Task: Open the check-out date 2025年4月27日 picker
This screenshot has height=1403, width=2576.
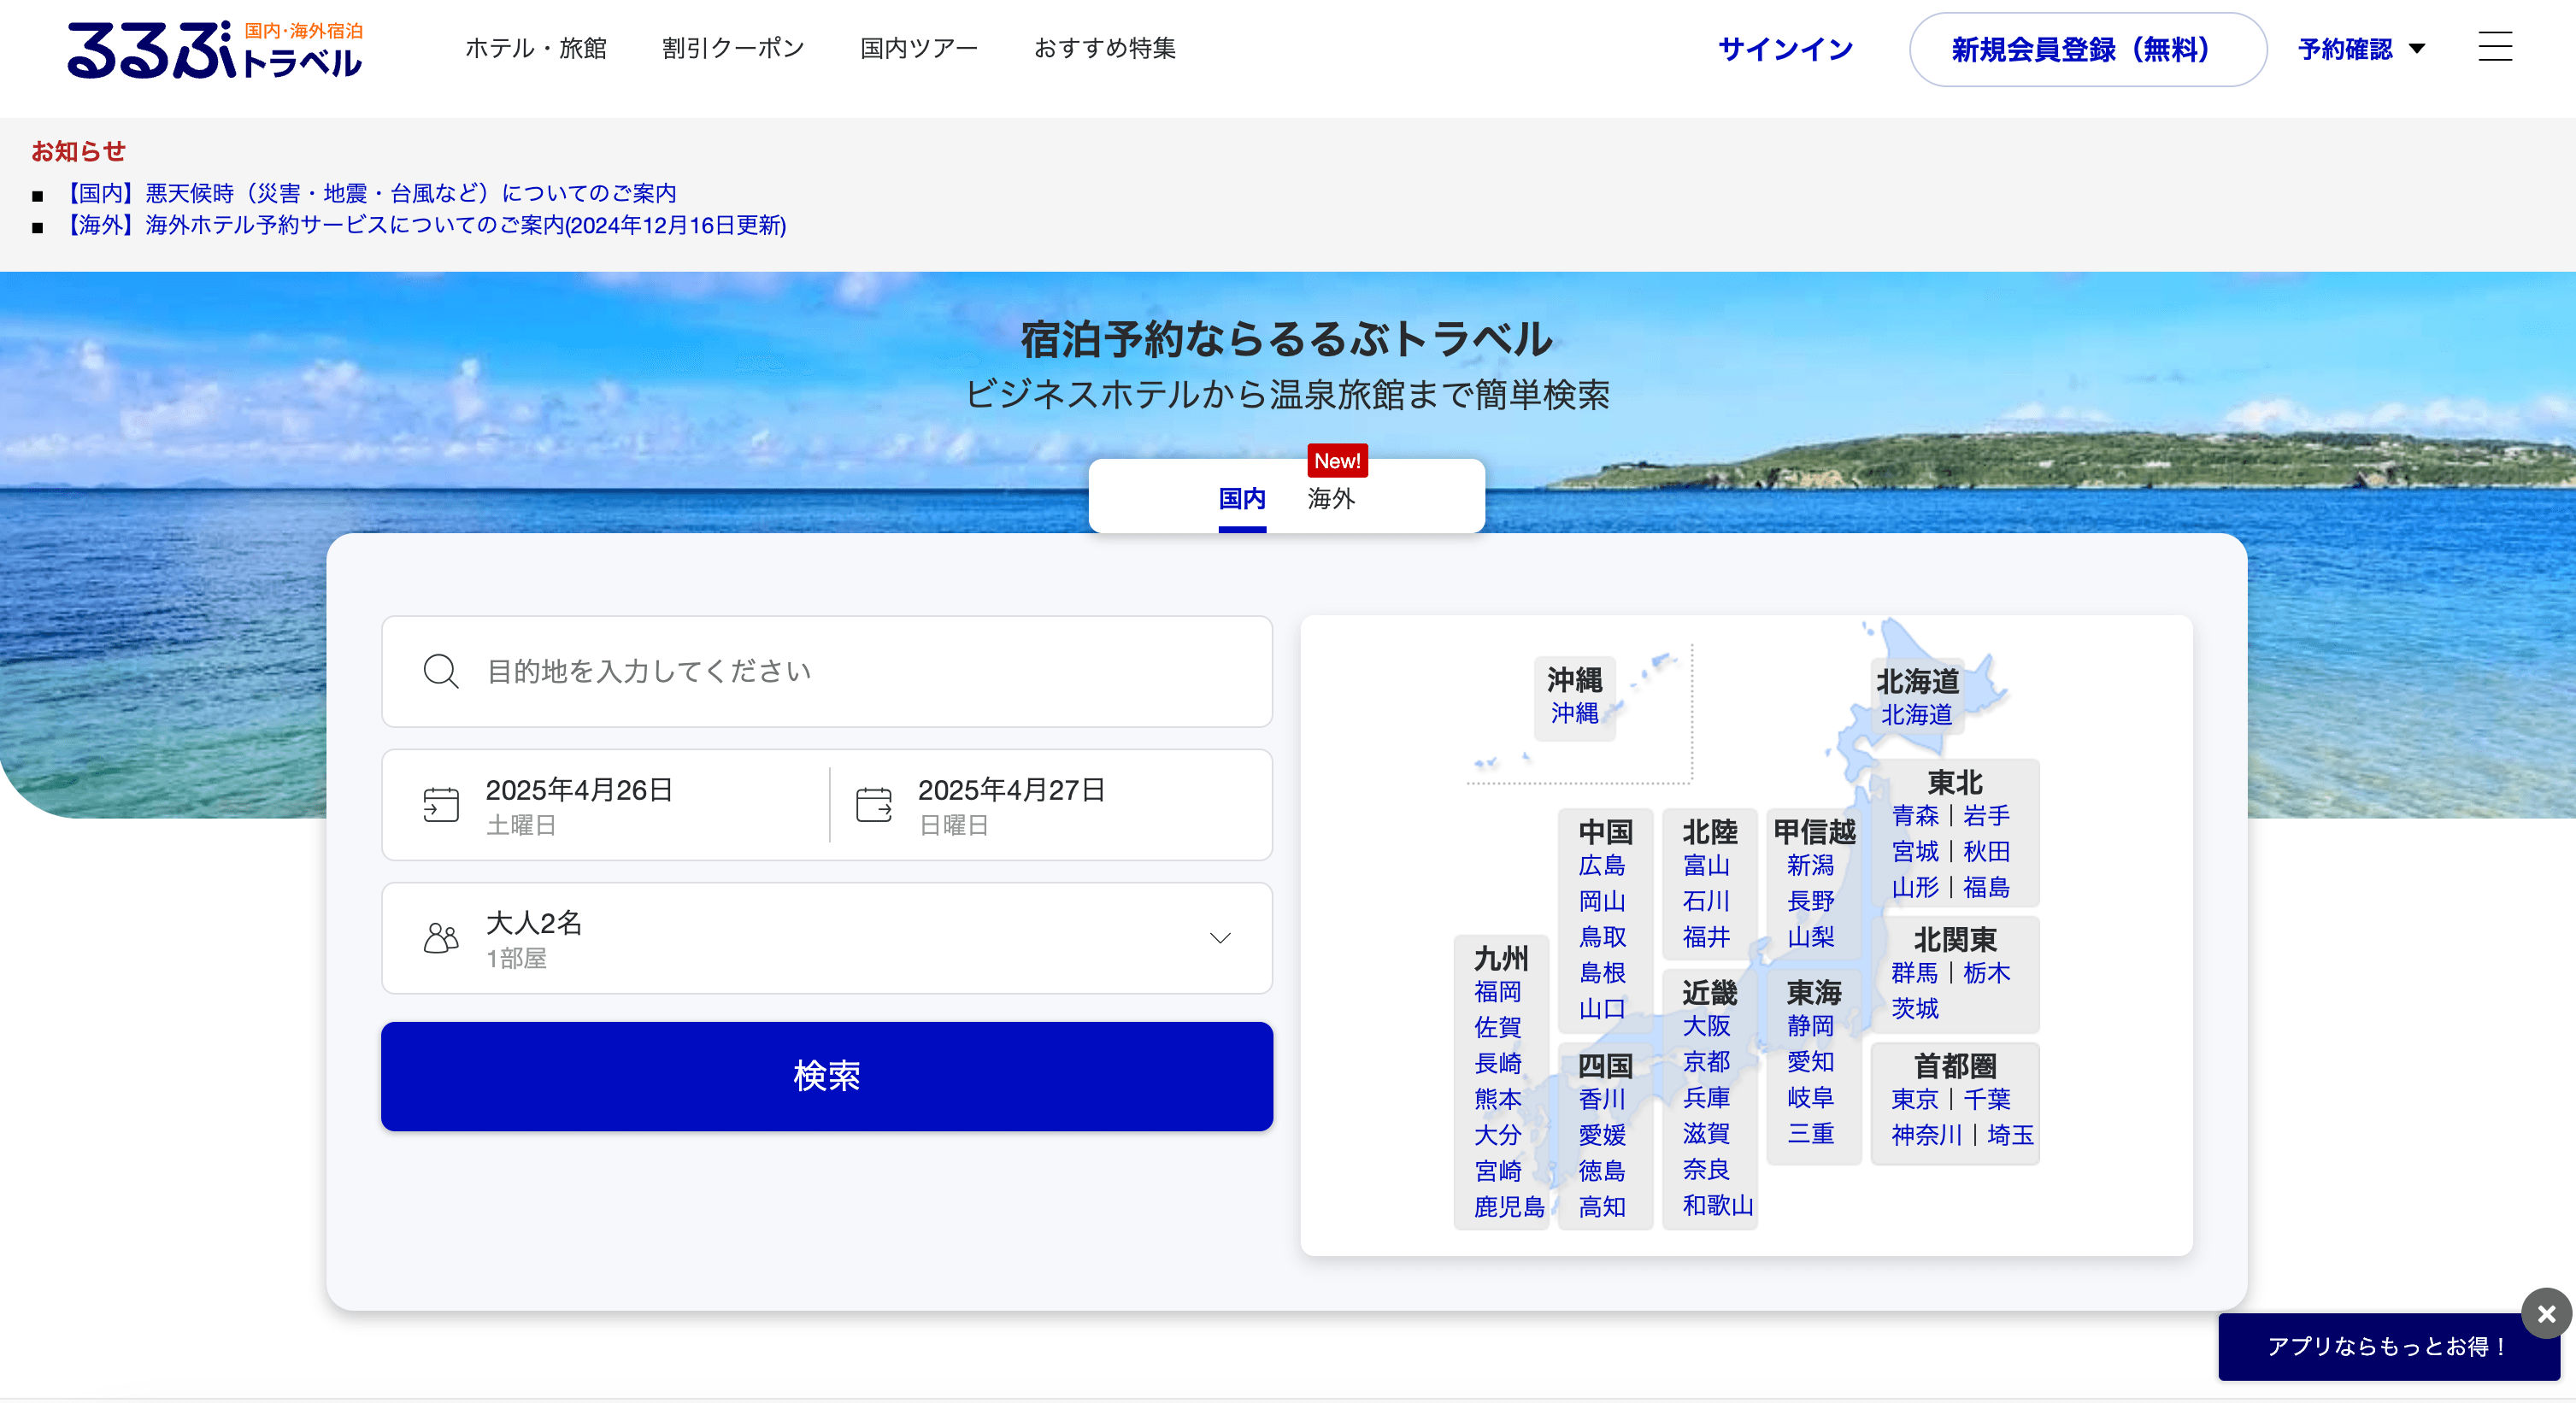Action: 1011,791
